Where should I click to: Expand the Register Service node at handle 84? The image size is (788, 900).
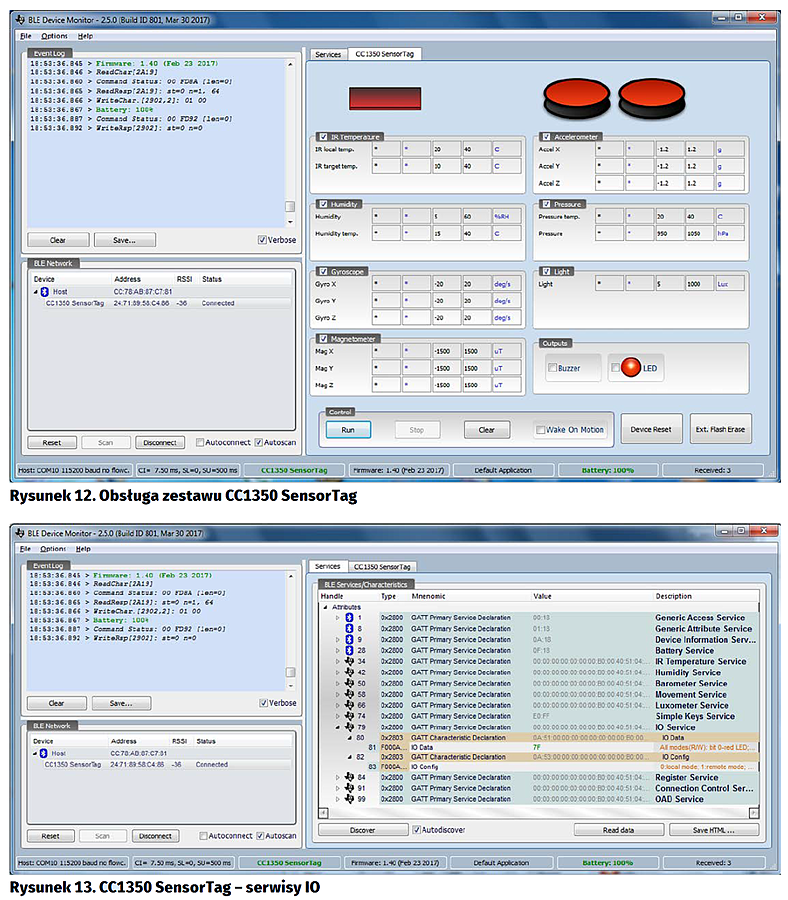337,777
